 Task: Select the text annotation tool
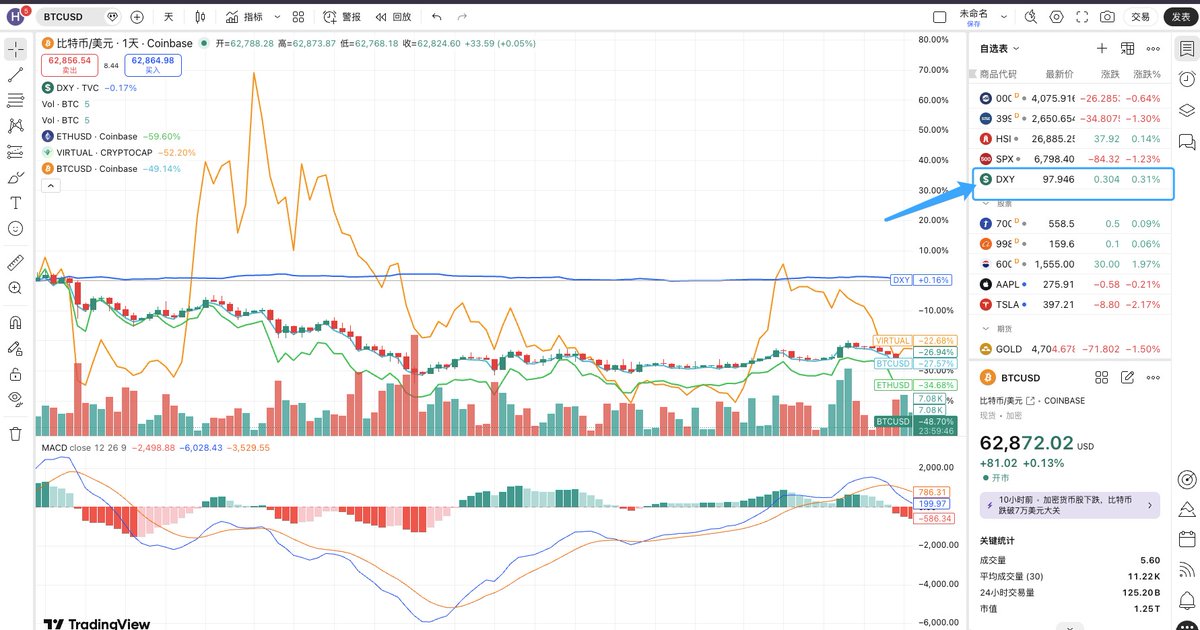coord(15,203)
